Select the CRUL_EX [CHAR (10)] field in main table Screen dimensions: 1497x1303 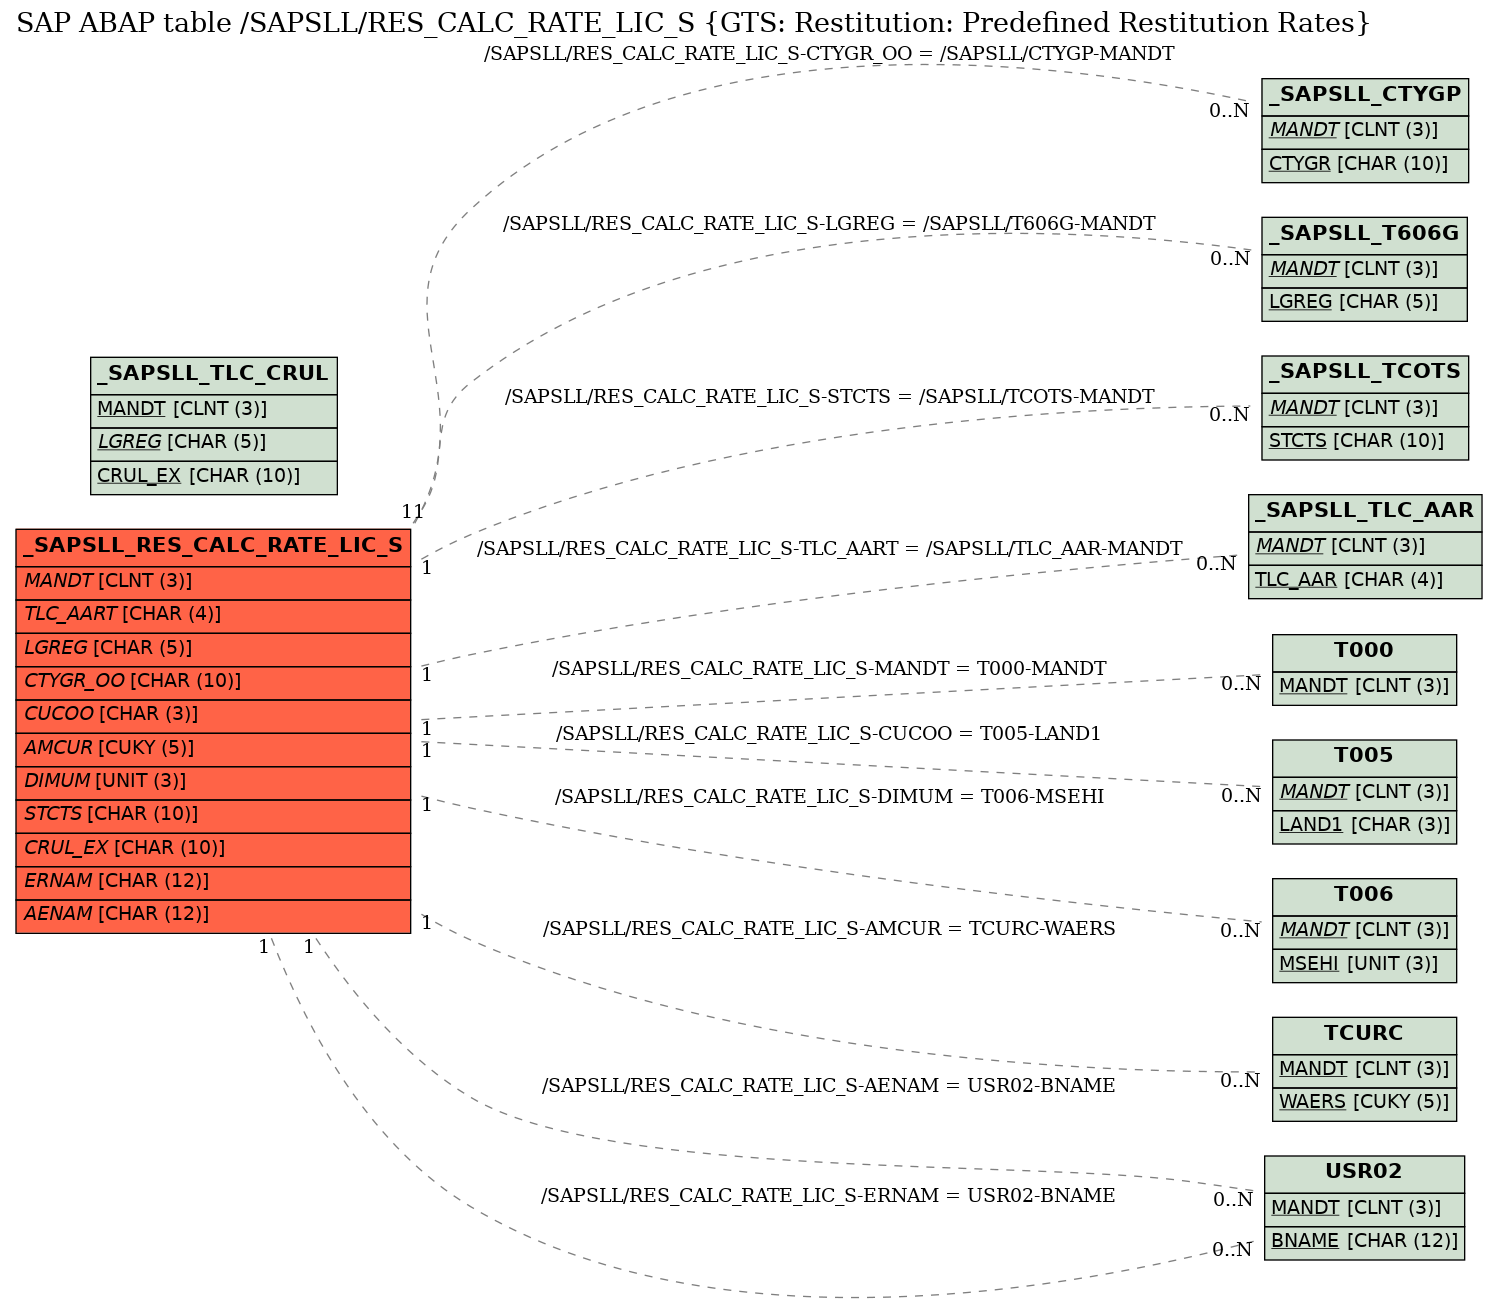coord(213,849)
